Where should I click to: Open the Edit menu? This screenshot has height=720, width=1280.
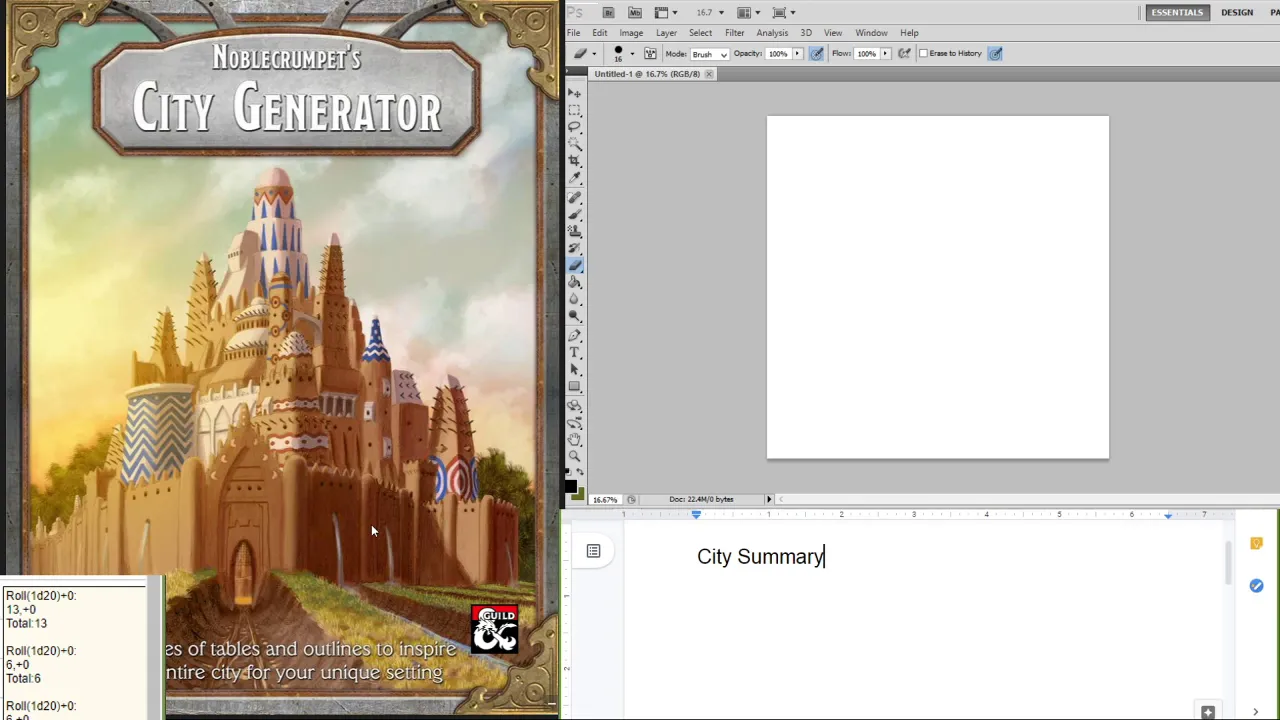click(599, 33)
